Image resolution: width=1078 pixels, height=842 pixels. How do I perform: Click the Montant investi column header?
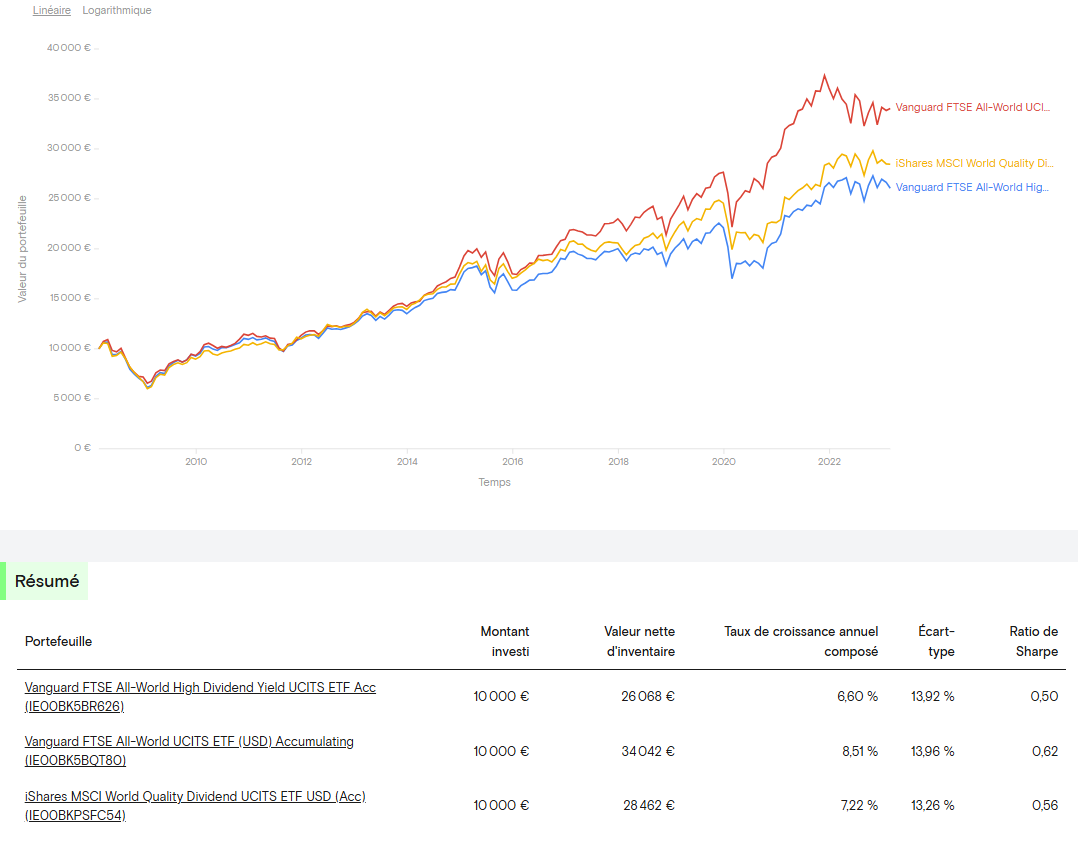point(504,641)
